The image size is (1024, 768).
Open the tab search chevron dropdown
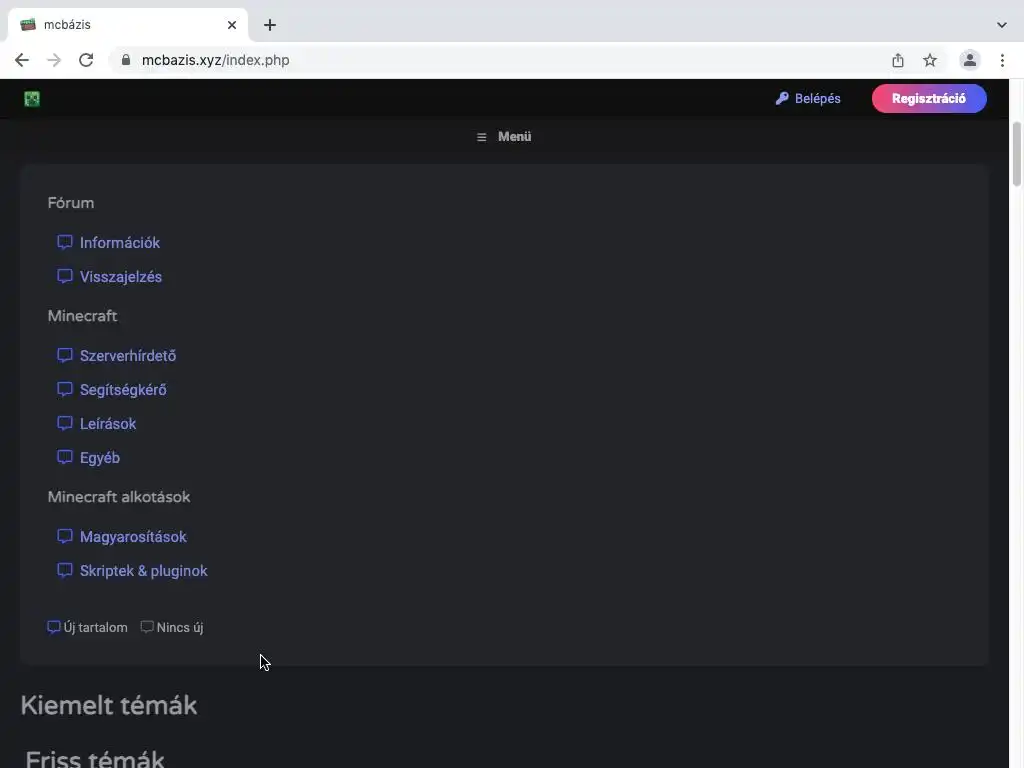[1002, 25]
